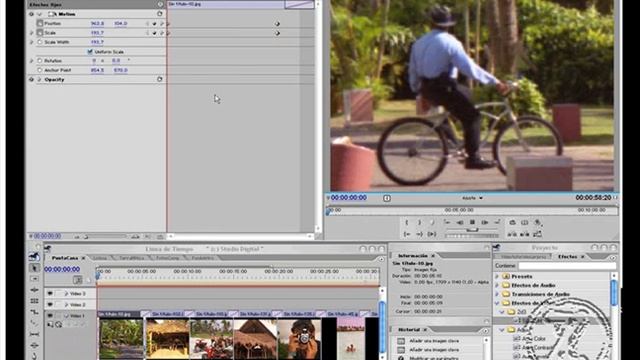Click the Step Forward button in the monitor
640x360 pixels.
point(484,222)
